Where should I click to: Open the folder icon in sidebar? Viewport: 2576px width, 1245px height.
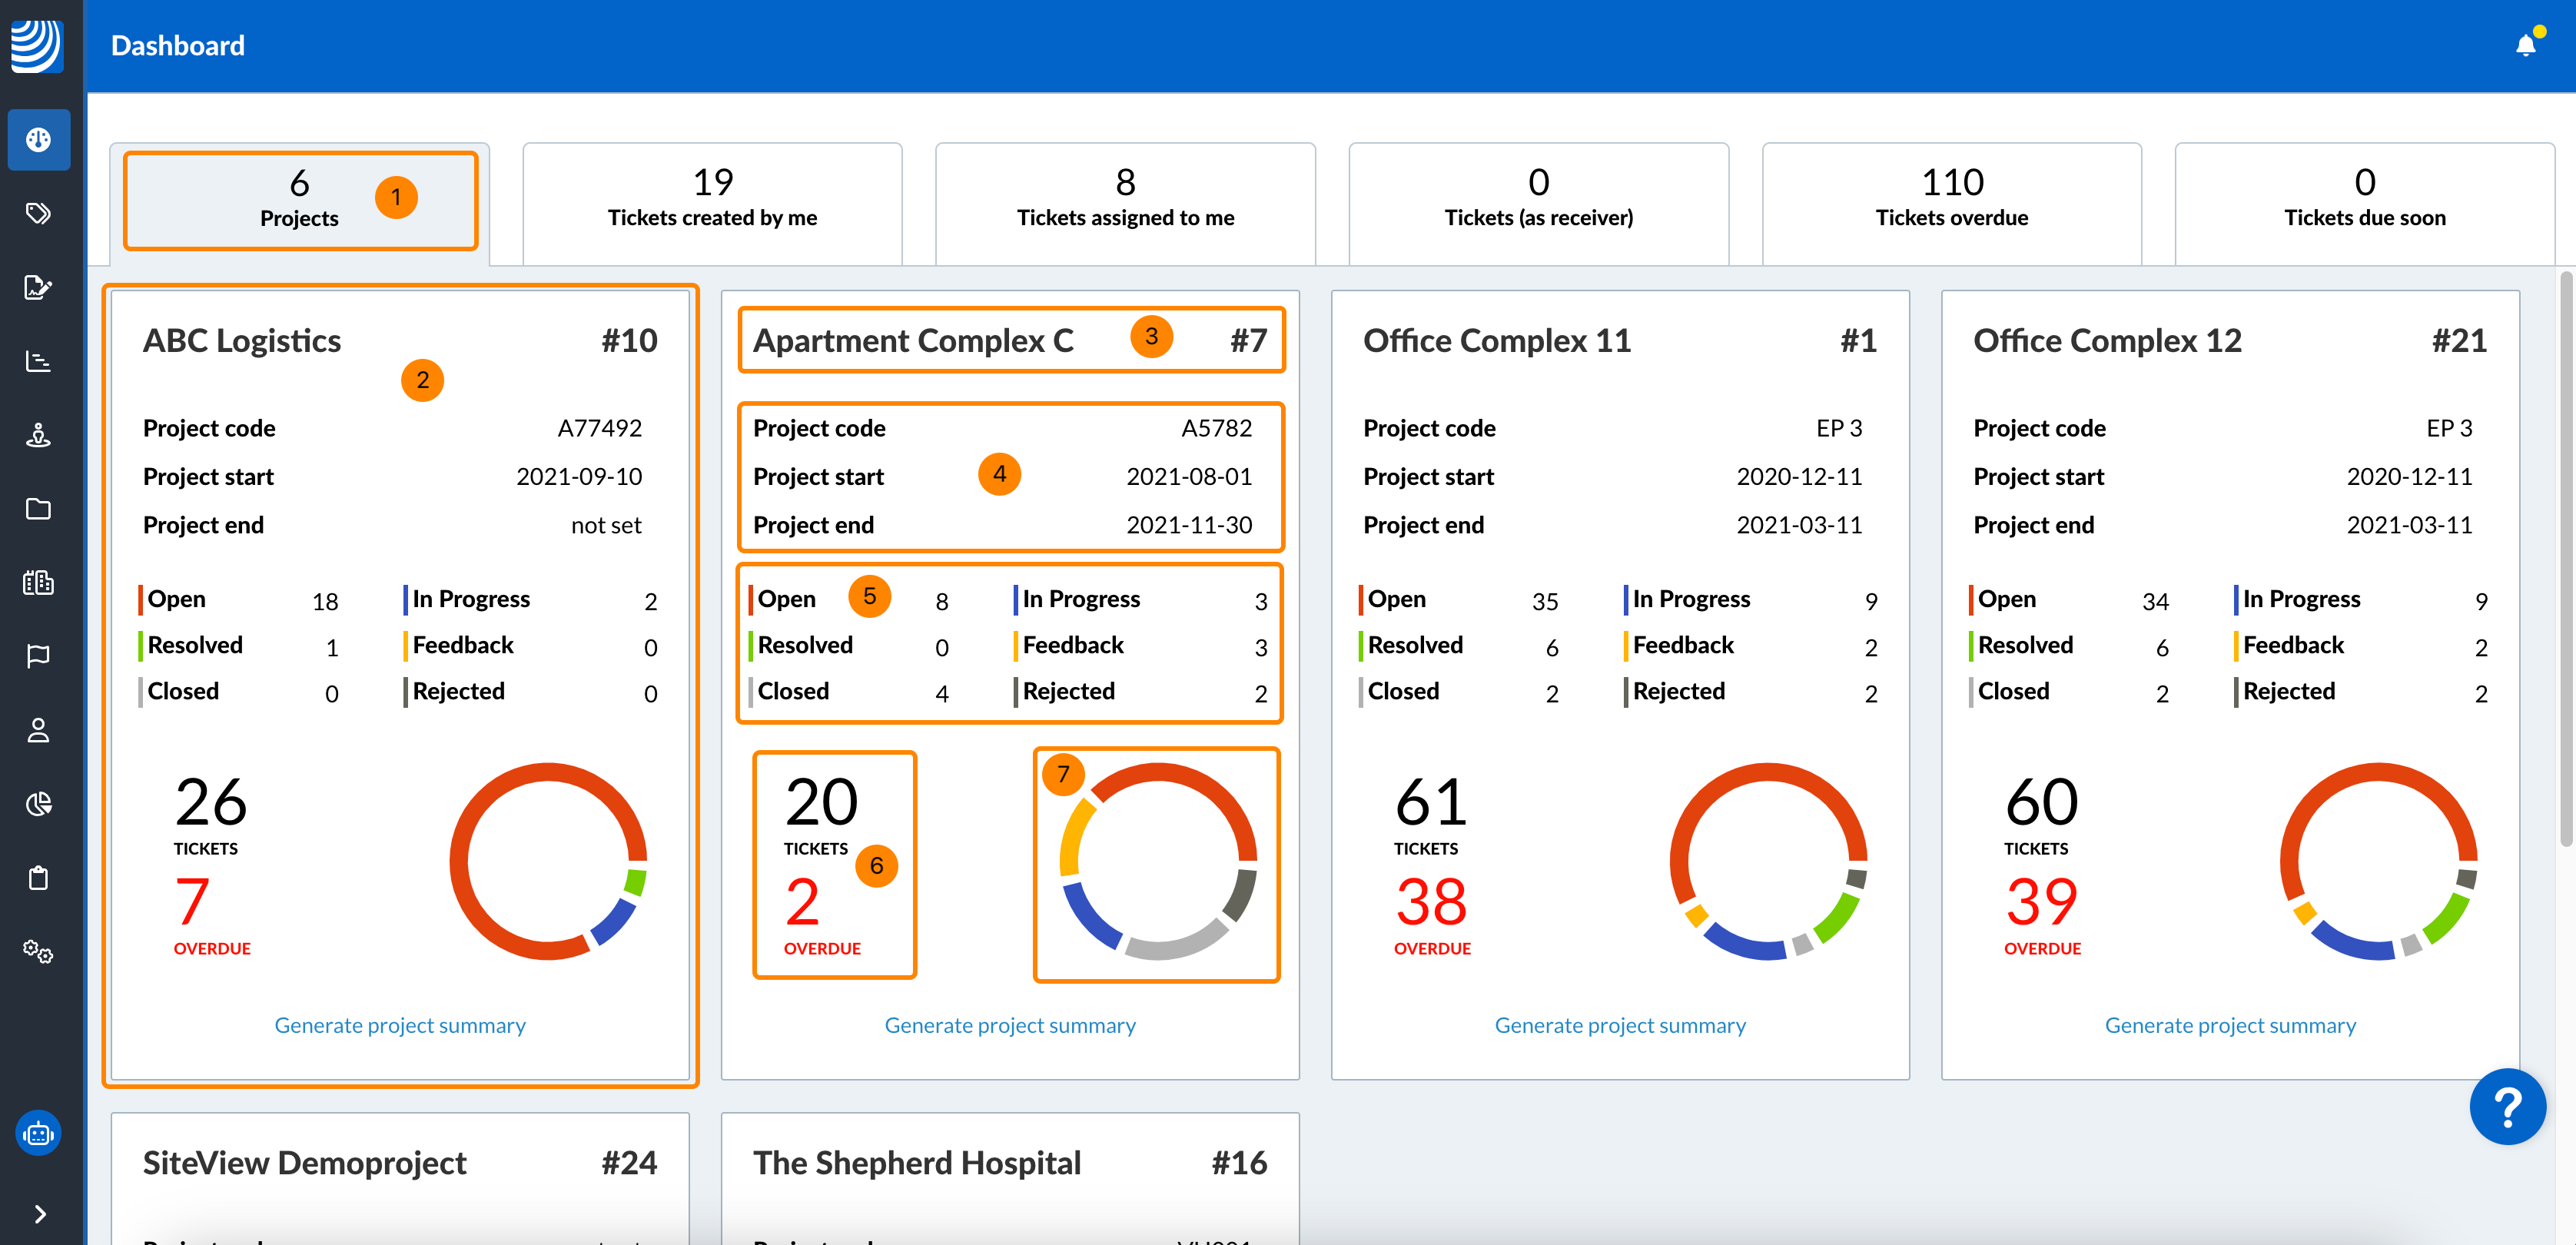(38, 509)
